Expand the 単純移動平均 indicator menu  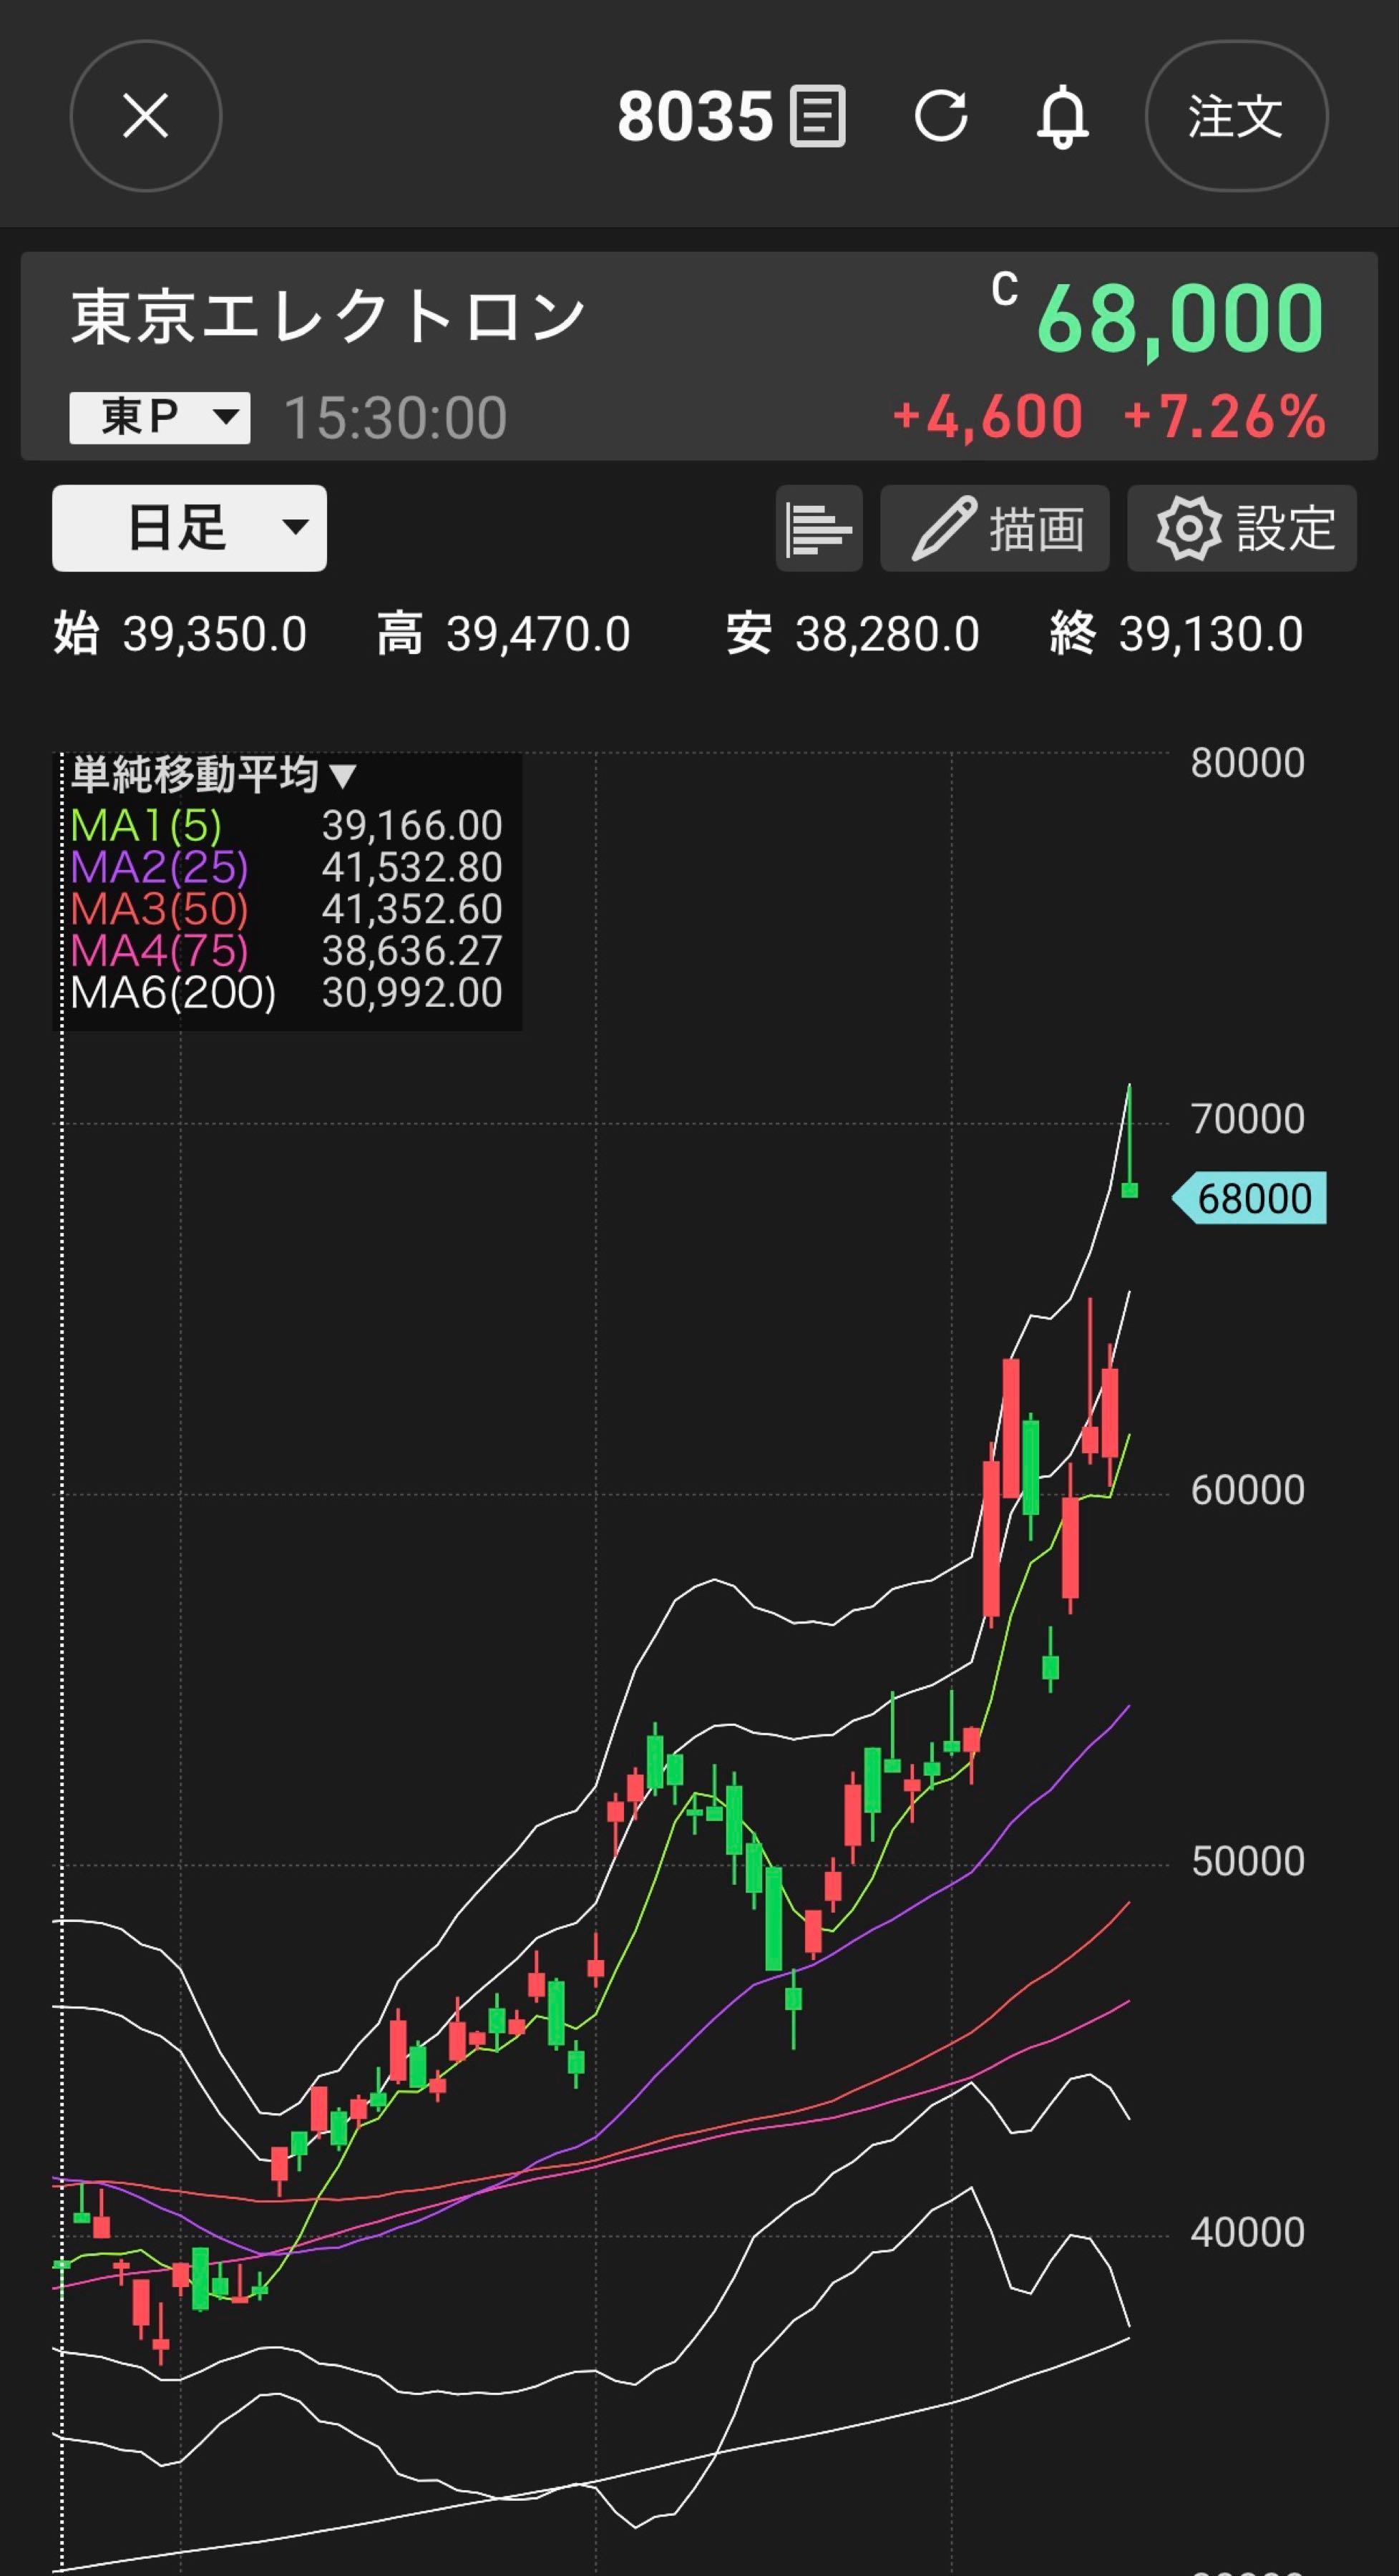pos(213,774)
